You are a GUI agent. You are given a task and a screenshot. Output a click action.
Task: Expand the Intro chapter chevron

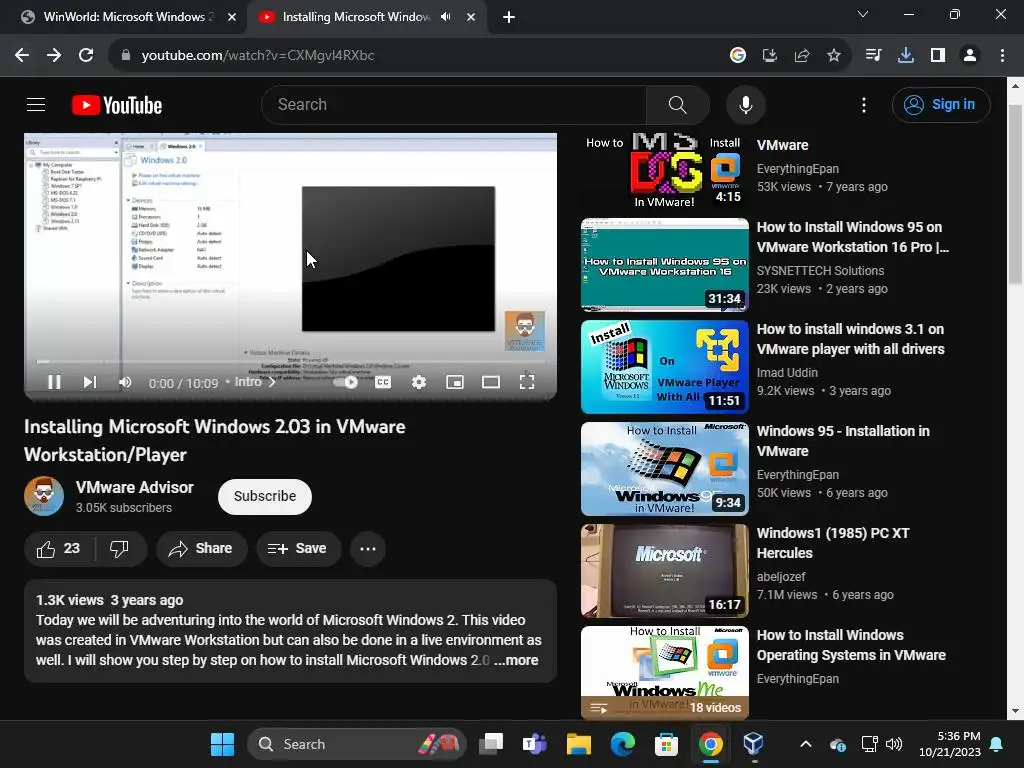point(272,382)
